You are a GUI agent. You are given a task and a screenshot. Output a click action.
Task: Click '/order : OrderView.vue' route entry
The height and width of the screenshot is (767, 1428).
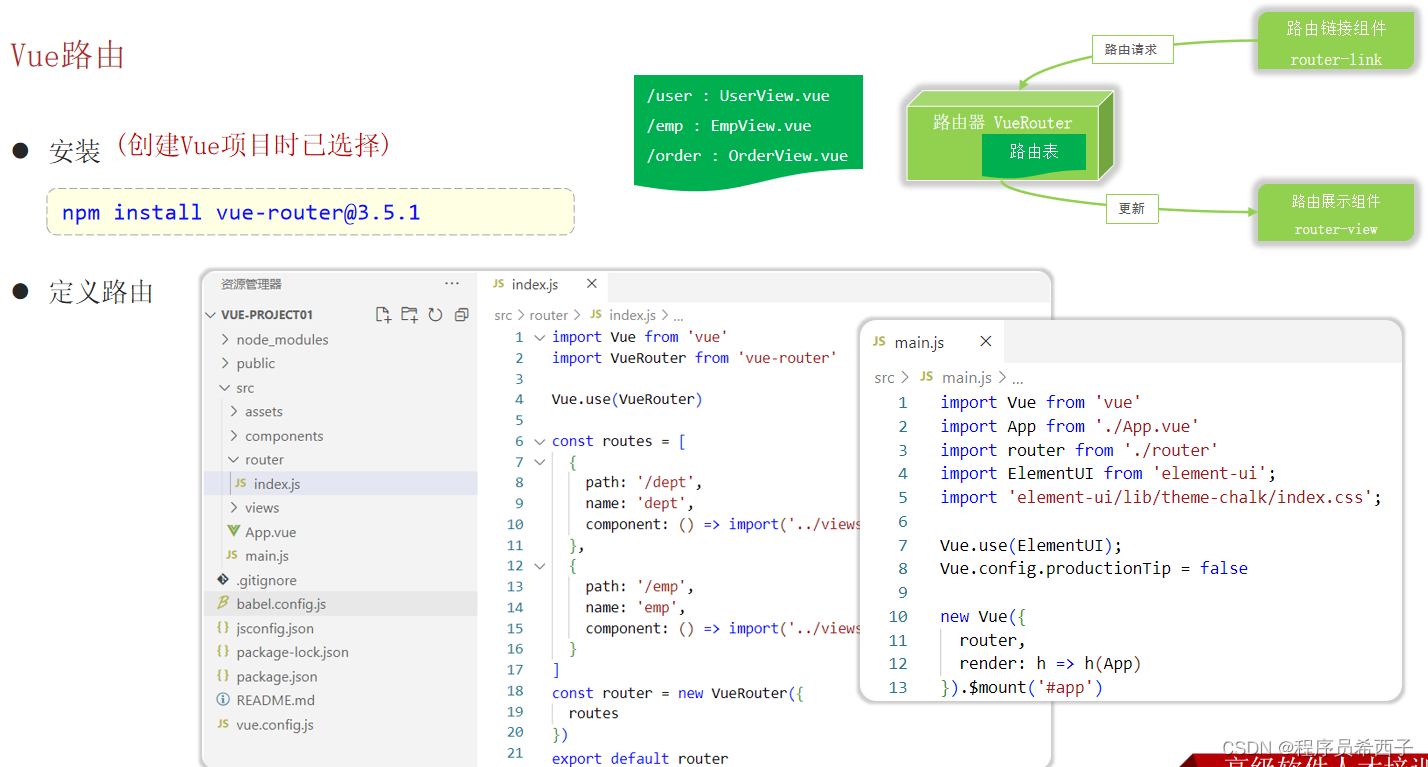[747, 156]
